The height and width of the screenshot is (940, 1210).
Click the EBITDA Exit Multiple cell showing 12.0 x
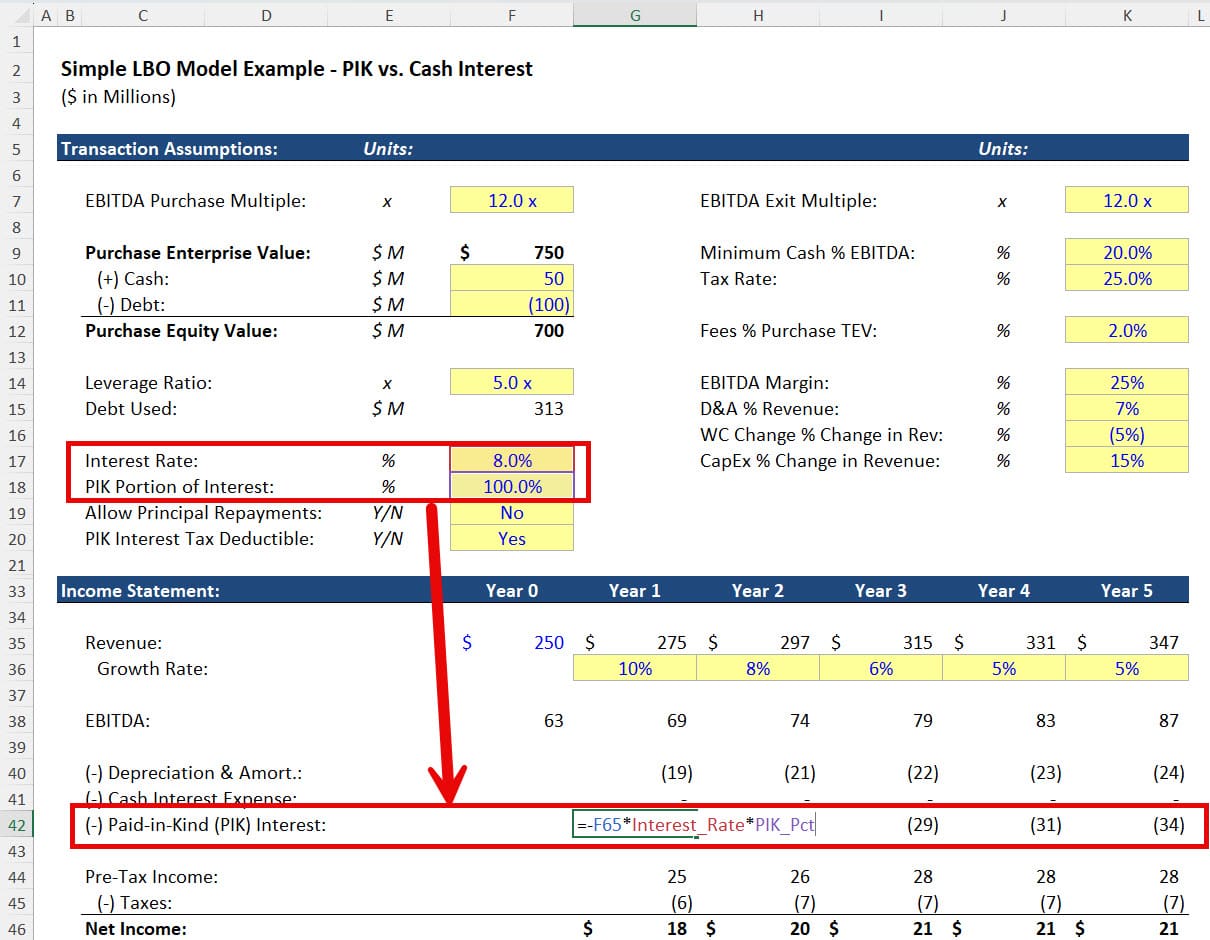click(1126, 200)
